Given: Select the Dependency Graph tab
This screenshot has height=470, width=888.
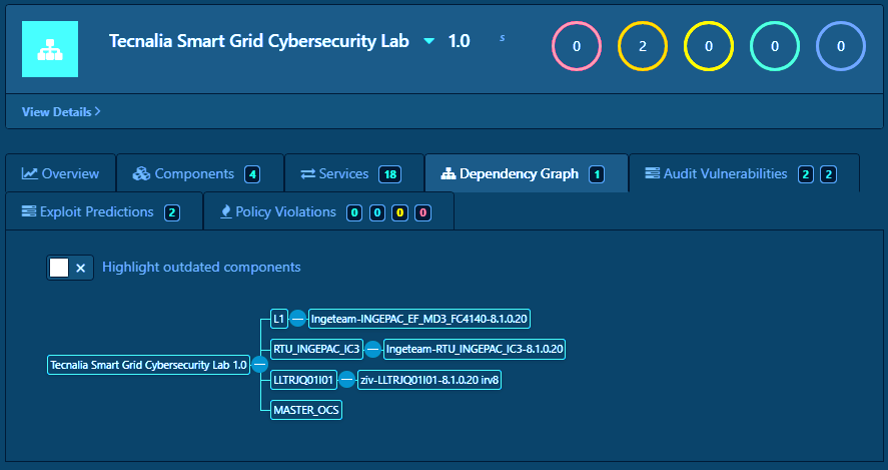Looking at the screenshot, I should tap(527, 173).
